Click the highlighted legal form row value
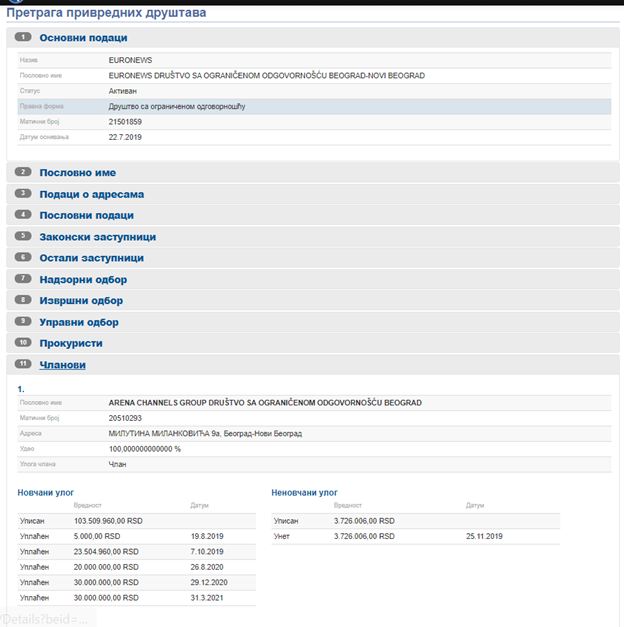The image size is (624, 627). [177, 107]
